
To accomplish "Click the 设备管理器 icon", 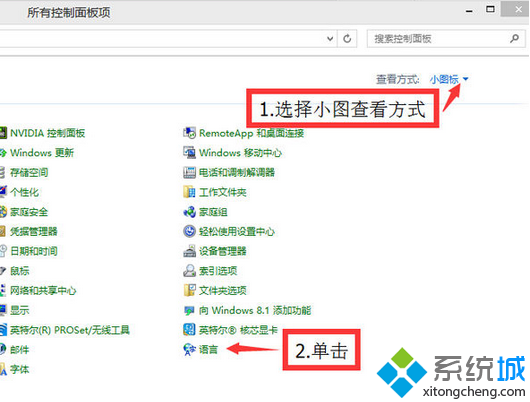I will click(189, 251).
